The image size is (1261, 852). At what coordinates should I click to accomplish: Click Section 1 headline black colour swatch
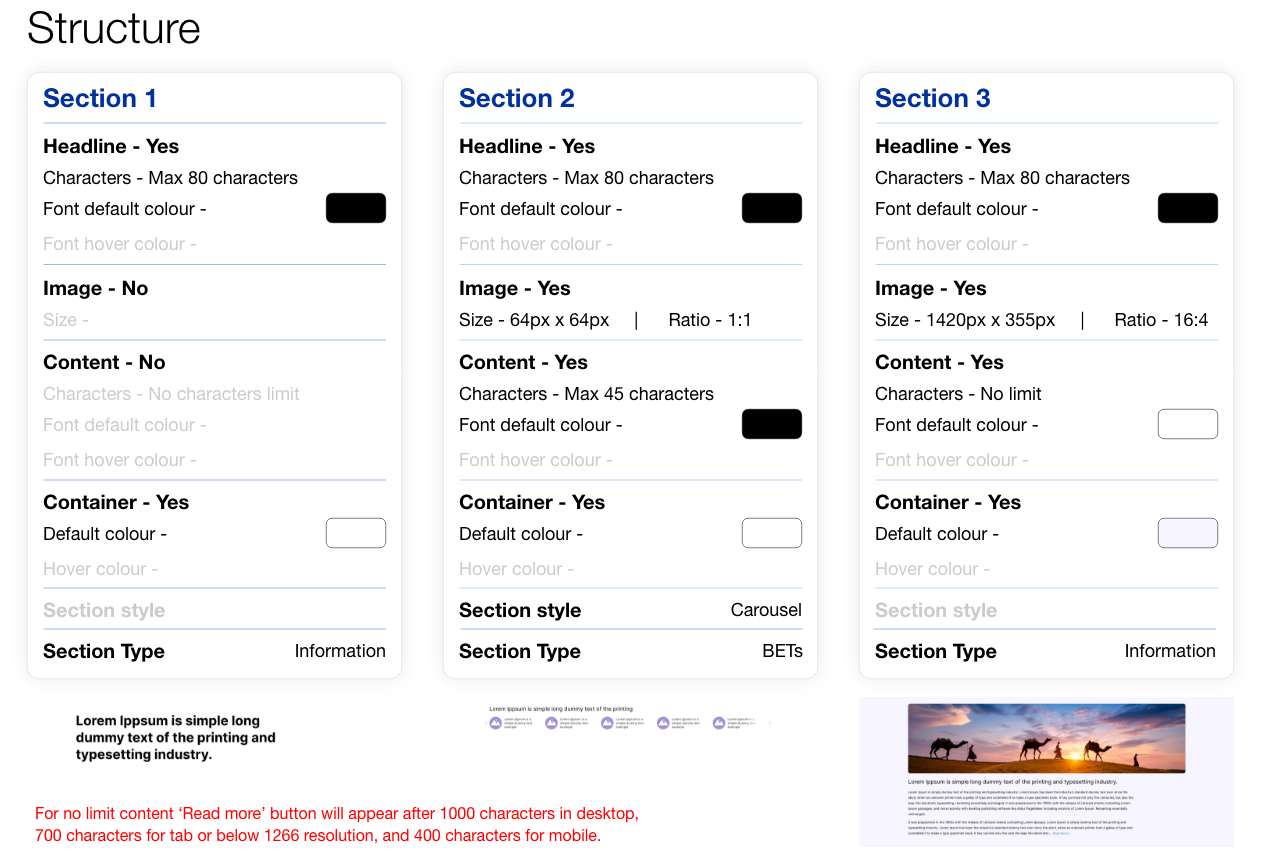point(356,208)
